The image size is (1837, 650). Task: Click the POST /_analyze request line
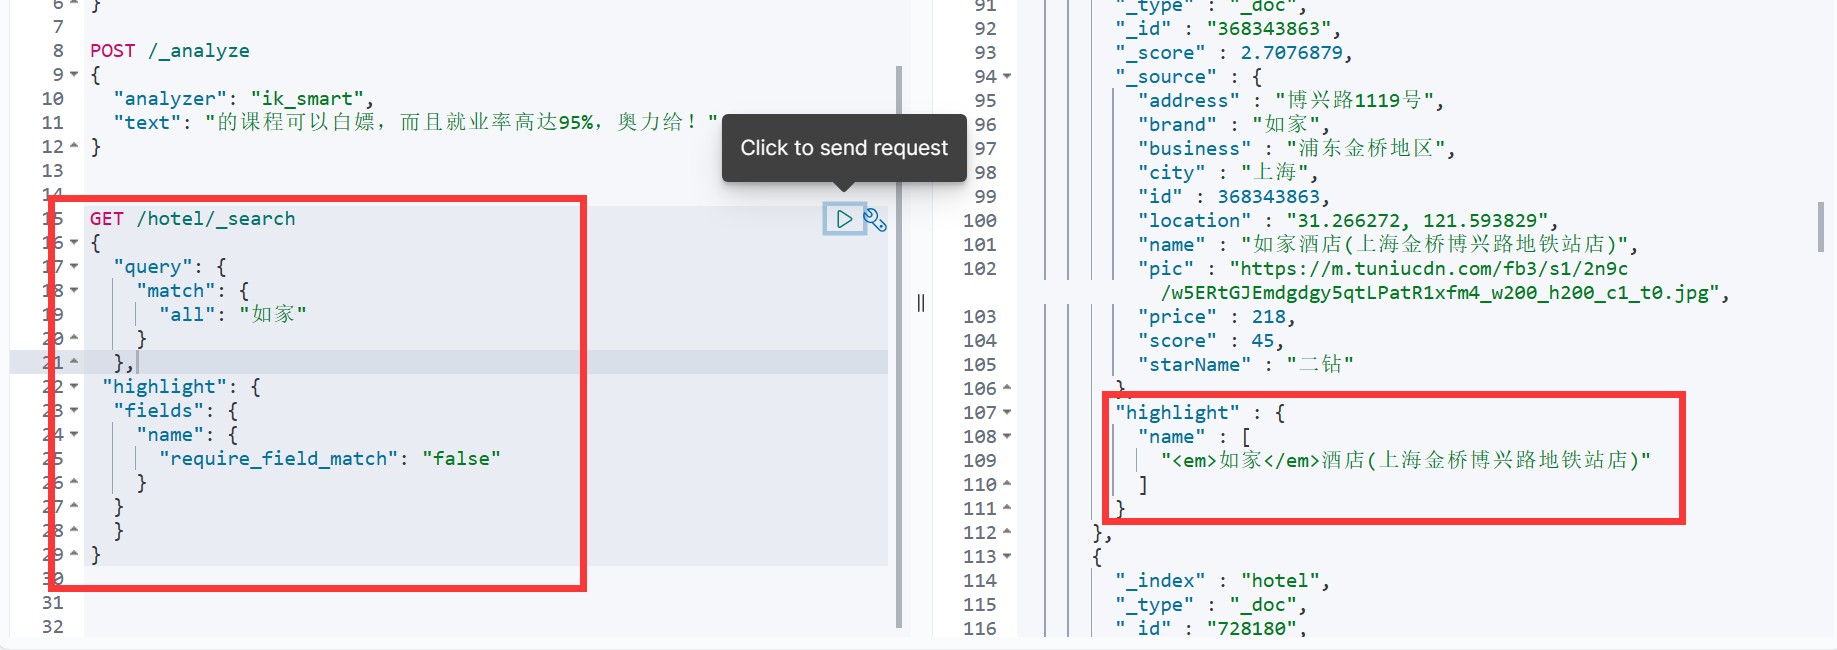tap(170, 51)
